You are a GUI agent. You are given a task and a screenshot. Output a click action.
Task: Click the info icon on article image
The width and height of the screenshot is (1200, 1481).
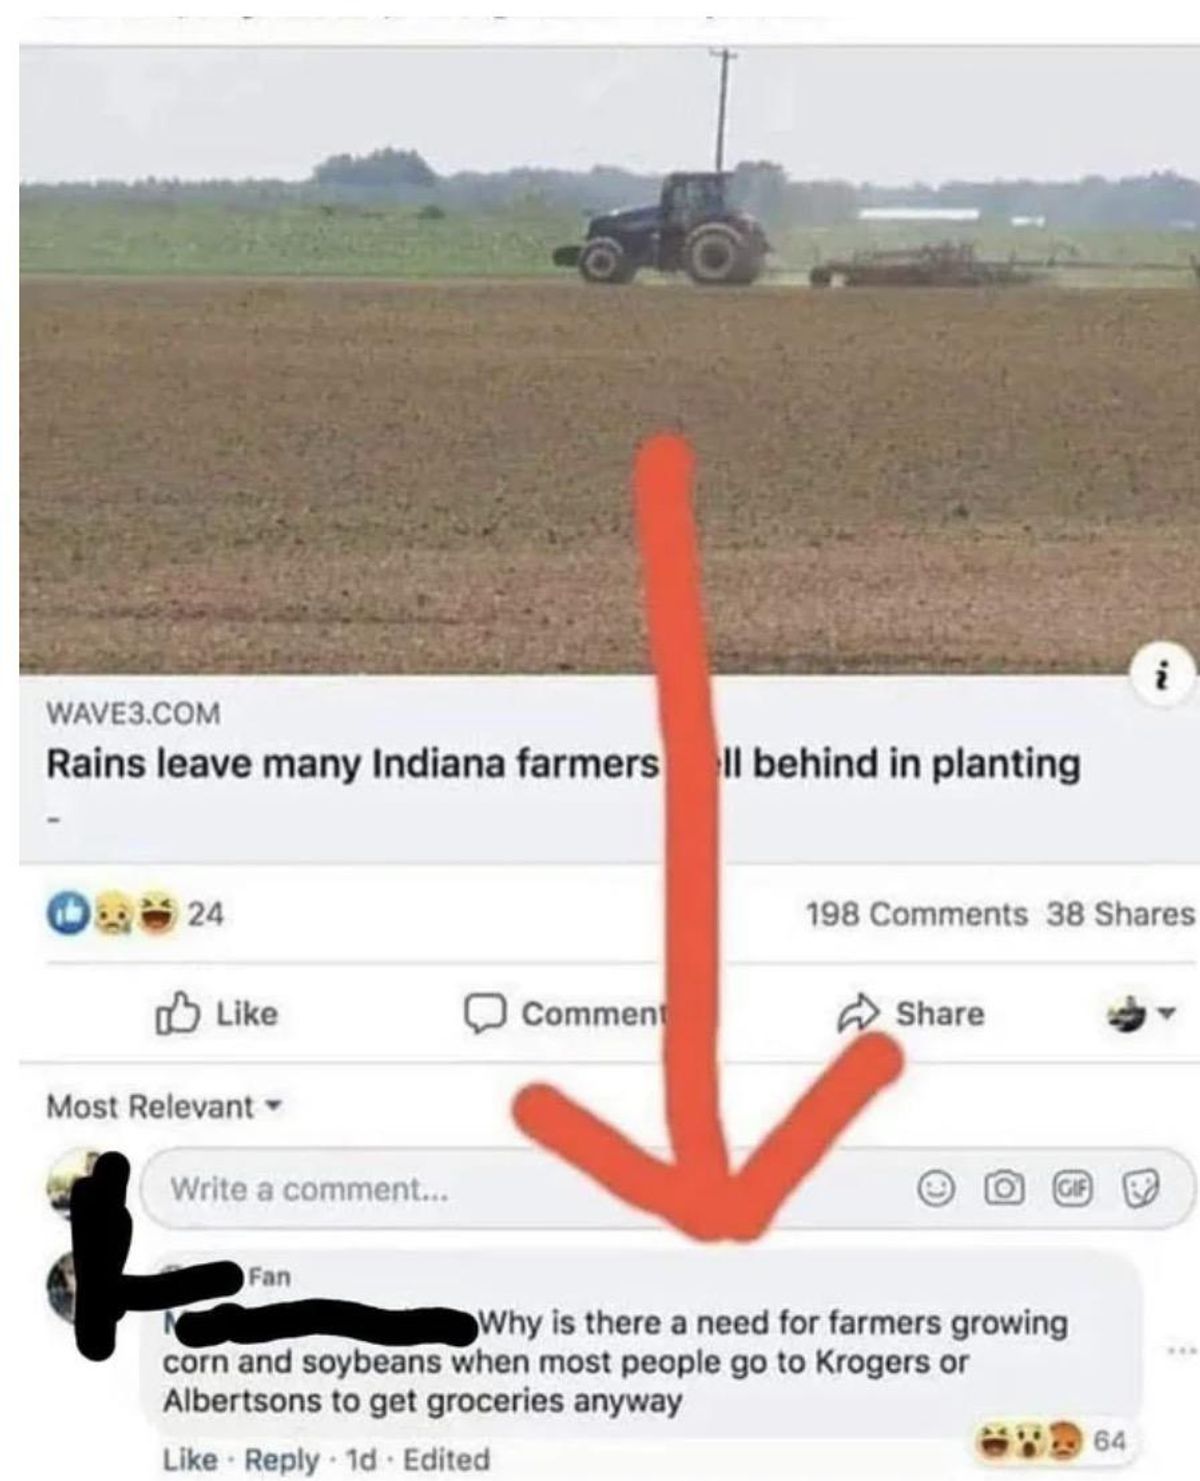(x=1161, y=677)
